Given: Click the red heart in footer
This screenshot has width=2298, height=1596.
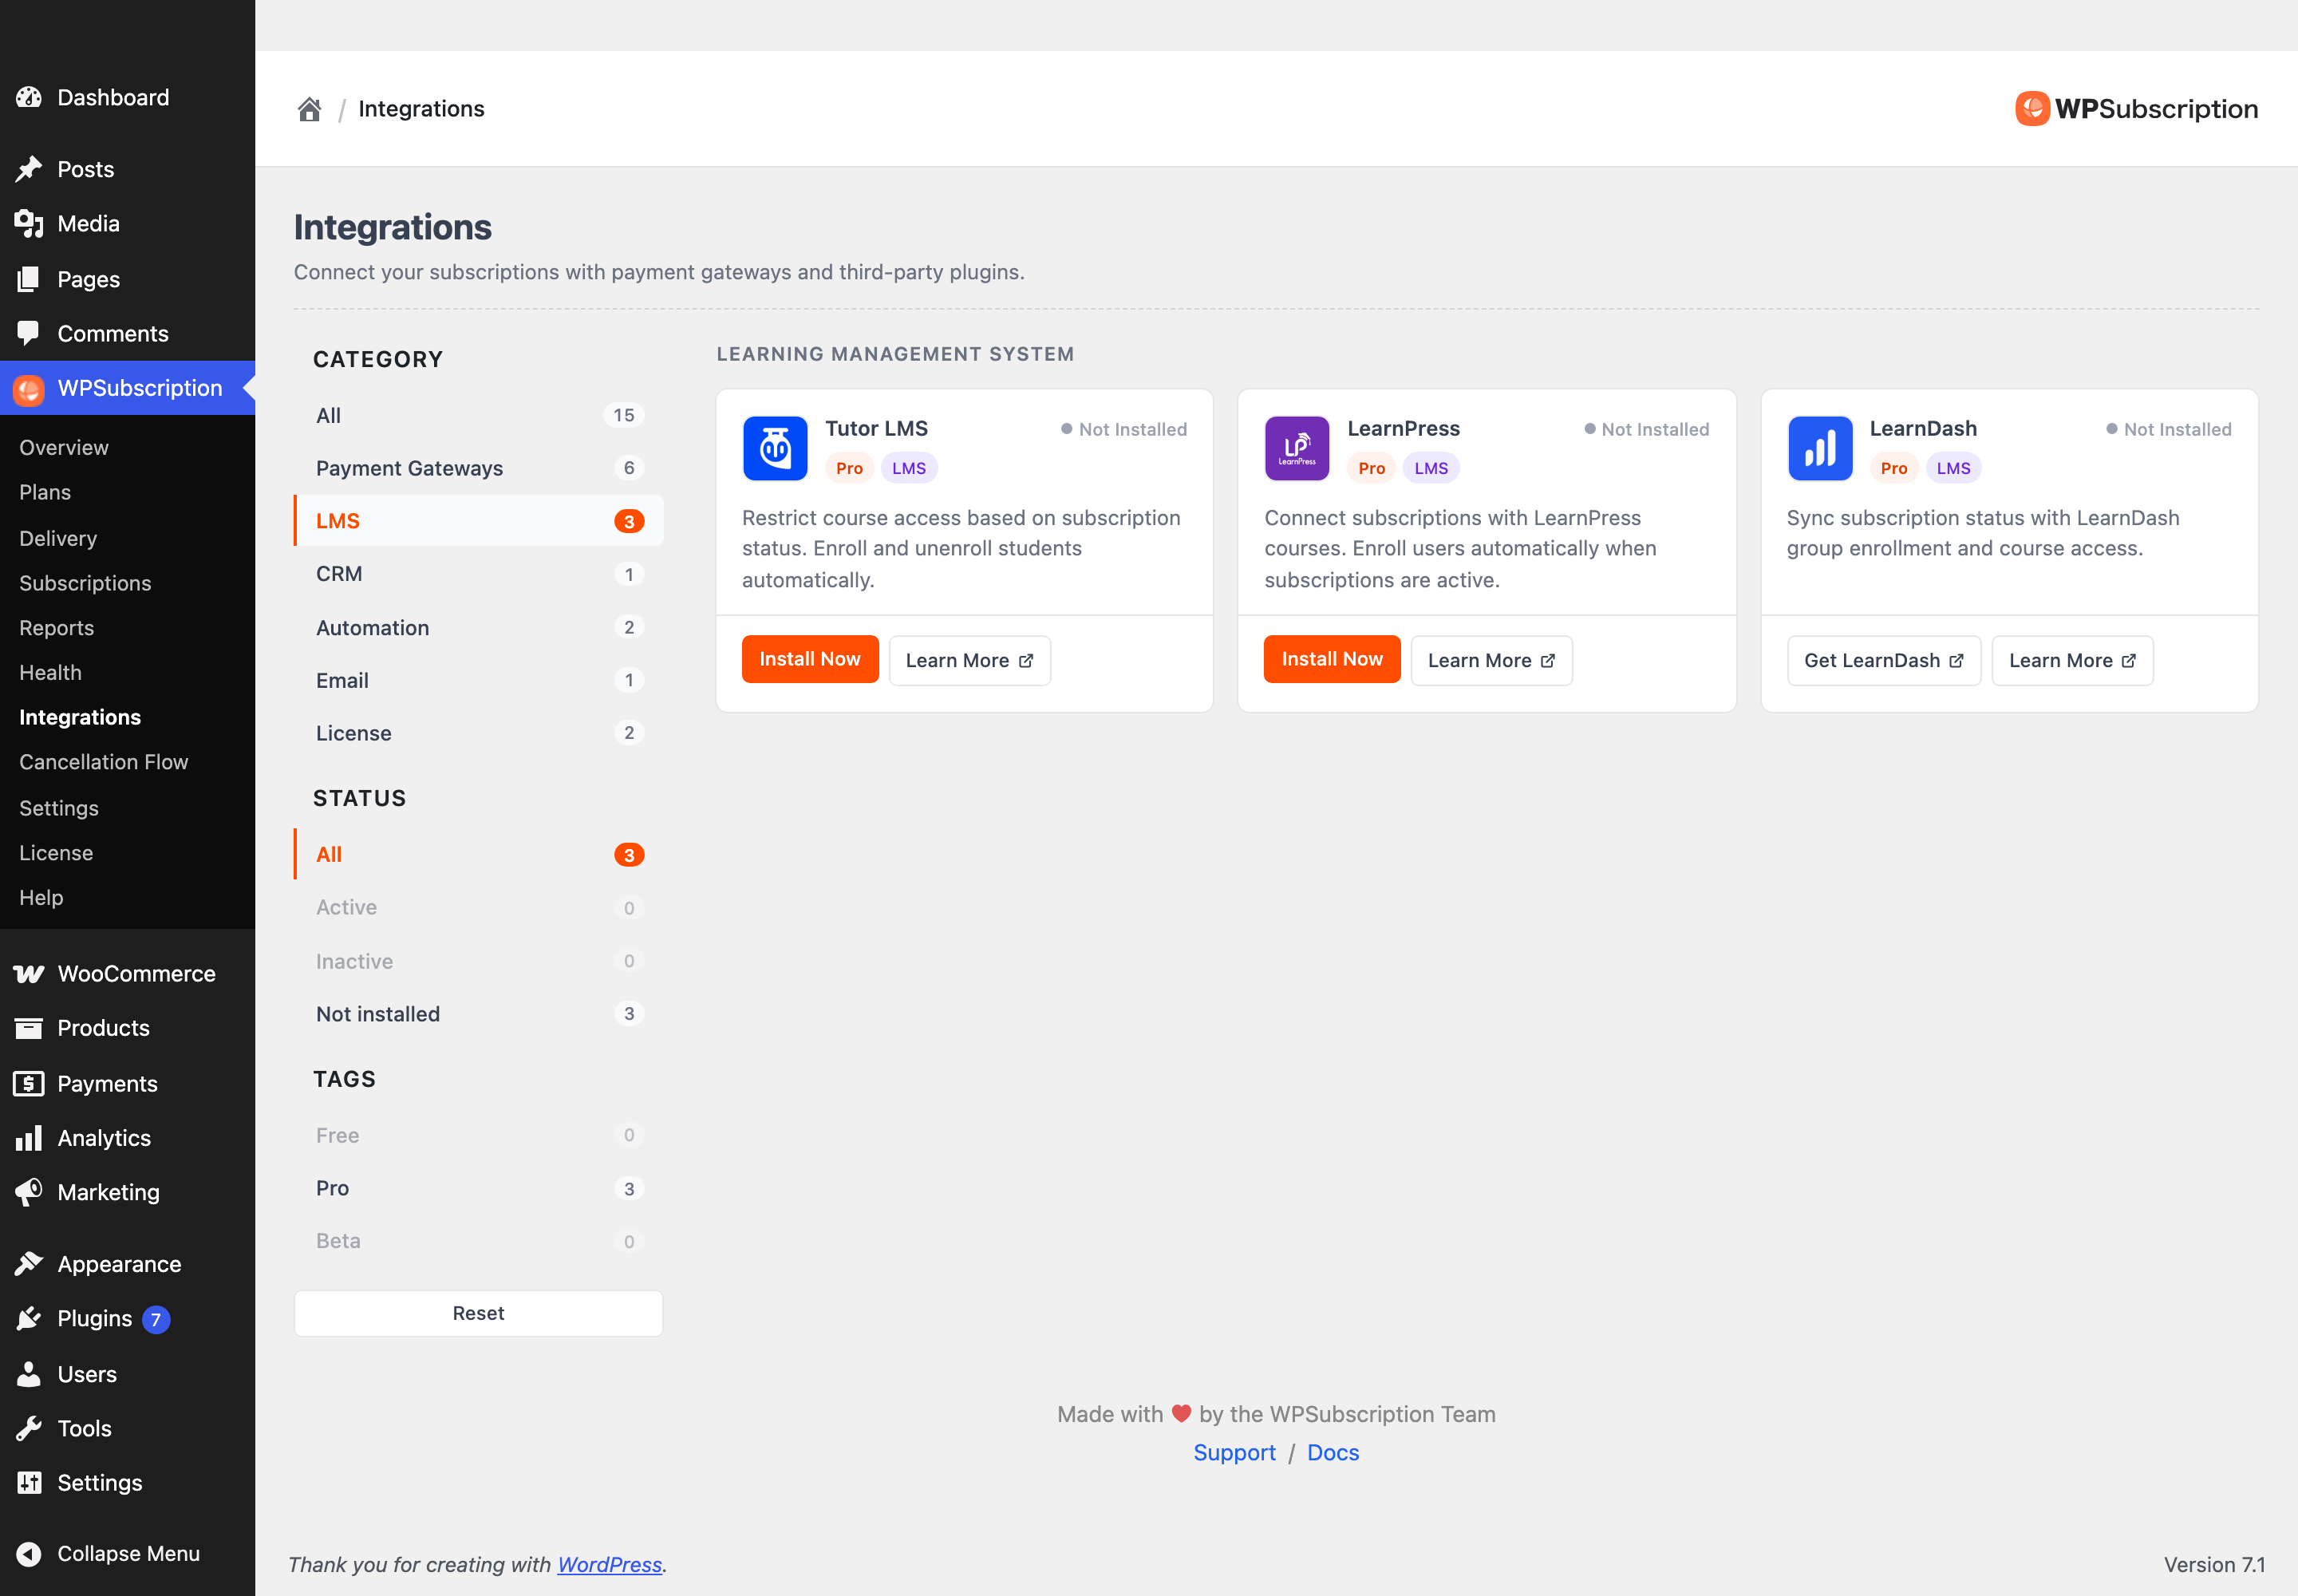Looking at the screenshot, I should pos(1181,1414).
